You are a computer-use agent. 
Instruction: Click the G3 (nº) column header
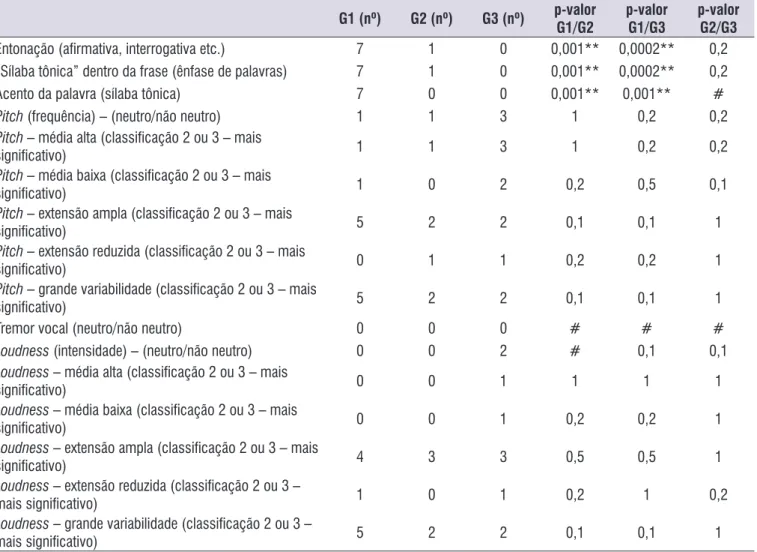click(503, 19)
